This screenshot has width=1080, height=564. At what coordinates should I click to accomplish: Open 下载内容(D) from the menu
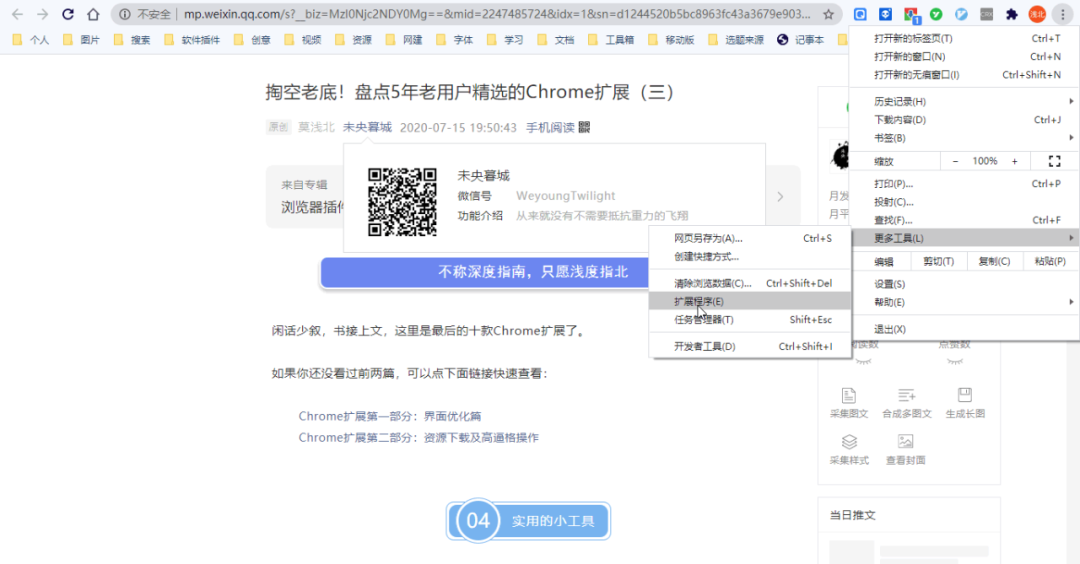pyautogui.click(x=964, y=120)
